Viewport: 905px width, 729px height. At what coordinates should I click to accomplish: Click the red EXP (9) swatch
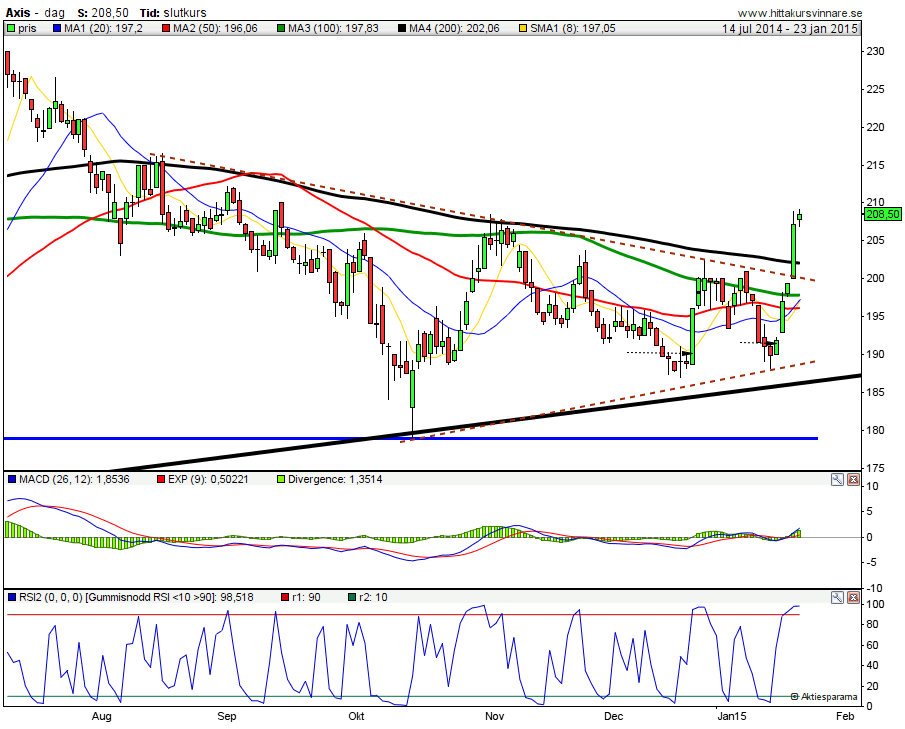click(161, 479)
